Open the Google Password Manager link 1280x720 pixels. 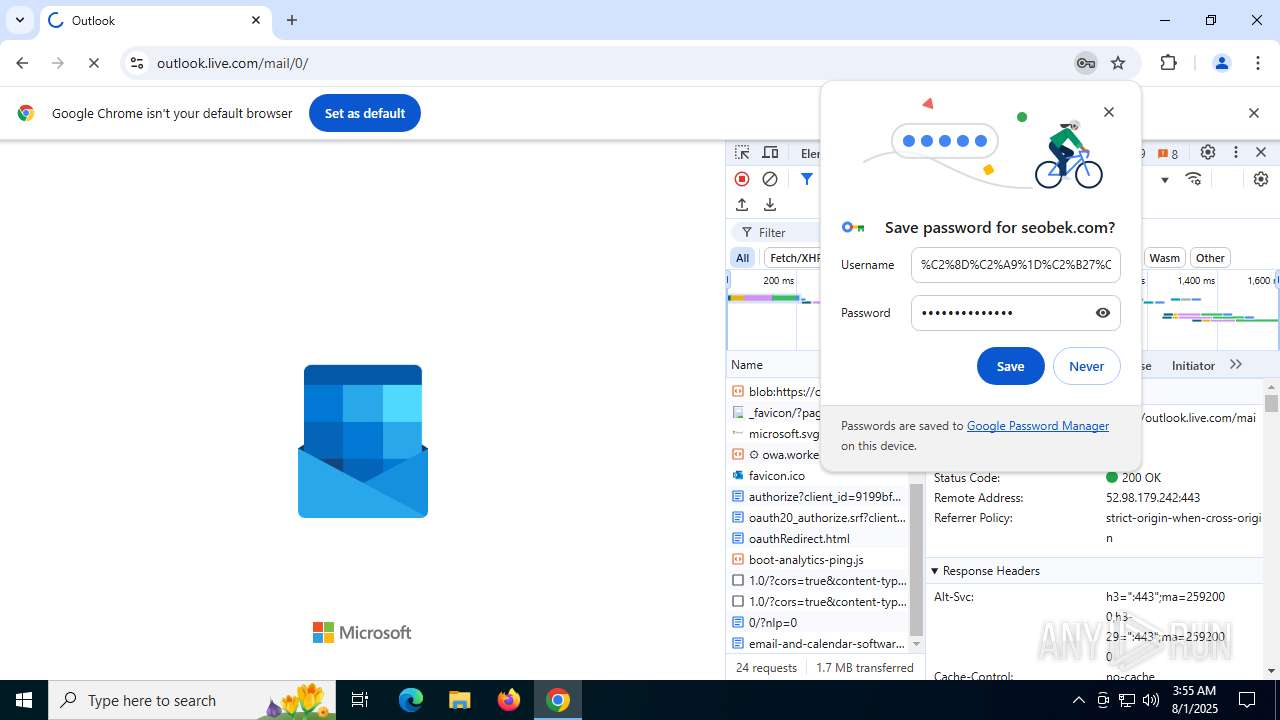pyautogui.click(x=1037, y=426)
